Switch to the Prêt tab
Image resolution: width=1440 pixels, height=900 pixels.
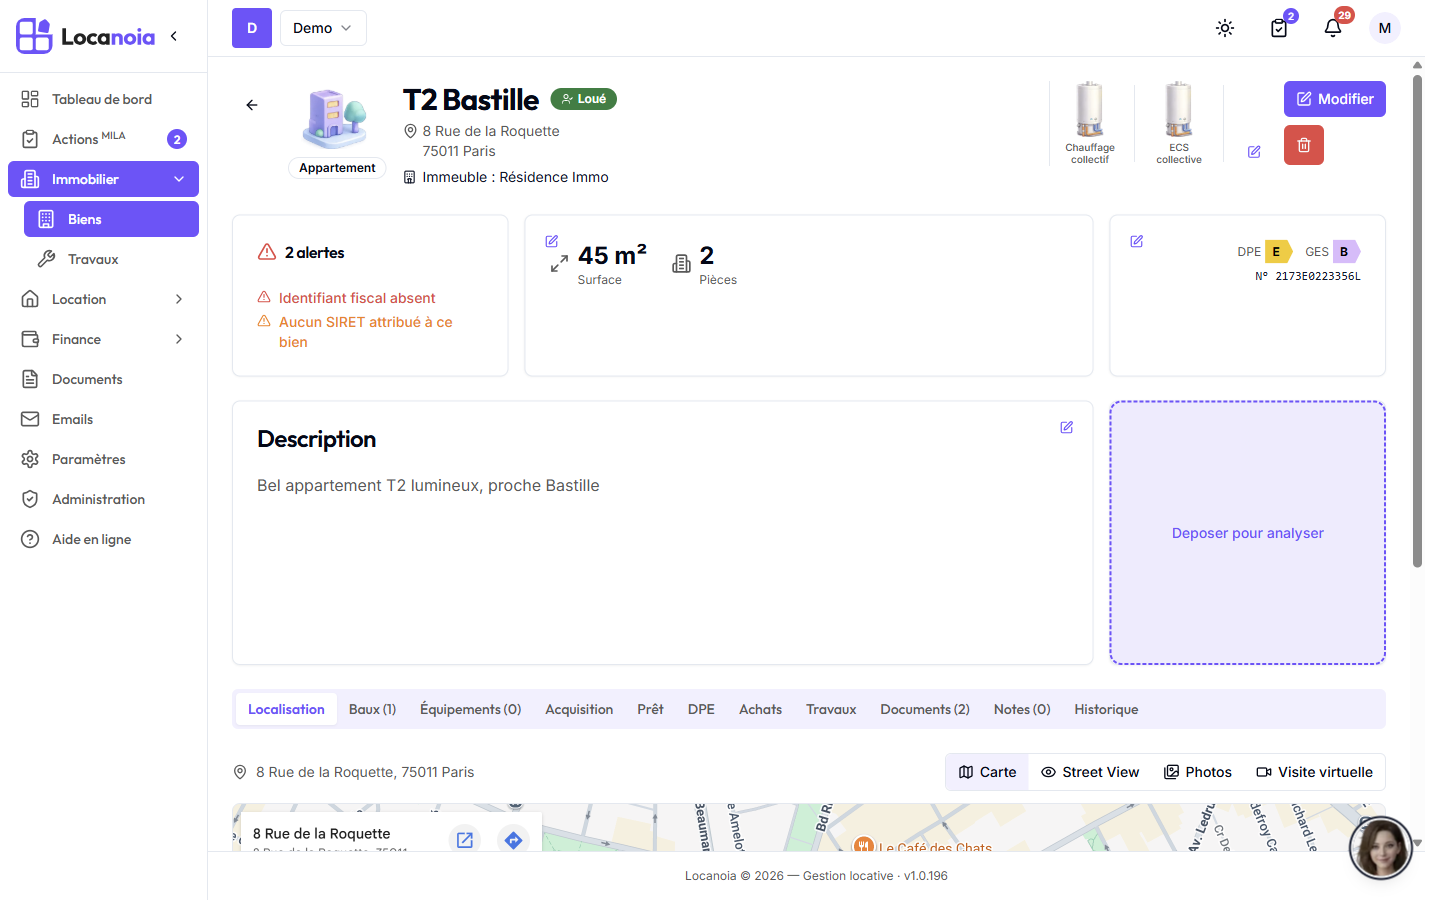pyautogui.click(x=650, y=709)
